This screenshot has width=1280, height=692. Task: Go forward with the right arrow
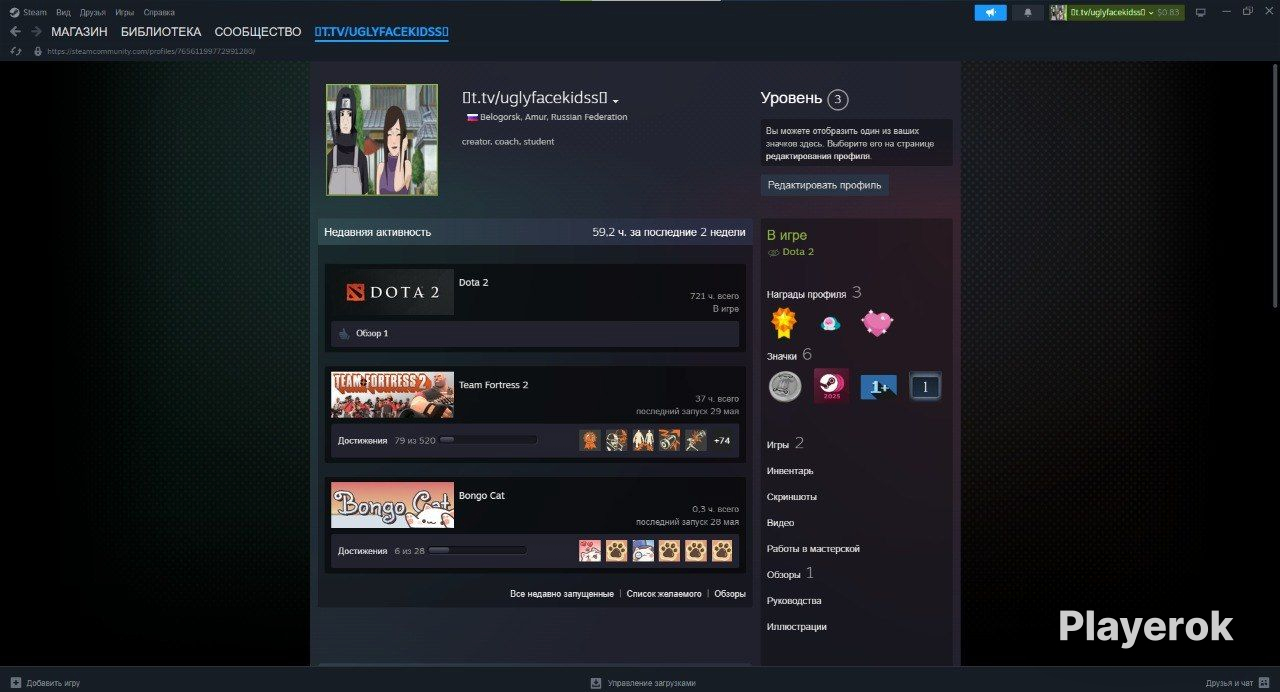pos(36,32)
